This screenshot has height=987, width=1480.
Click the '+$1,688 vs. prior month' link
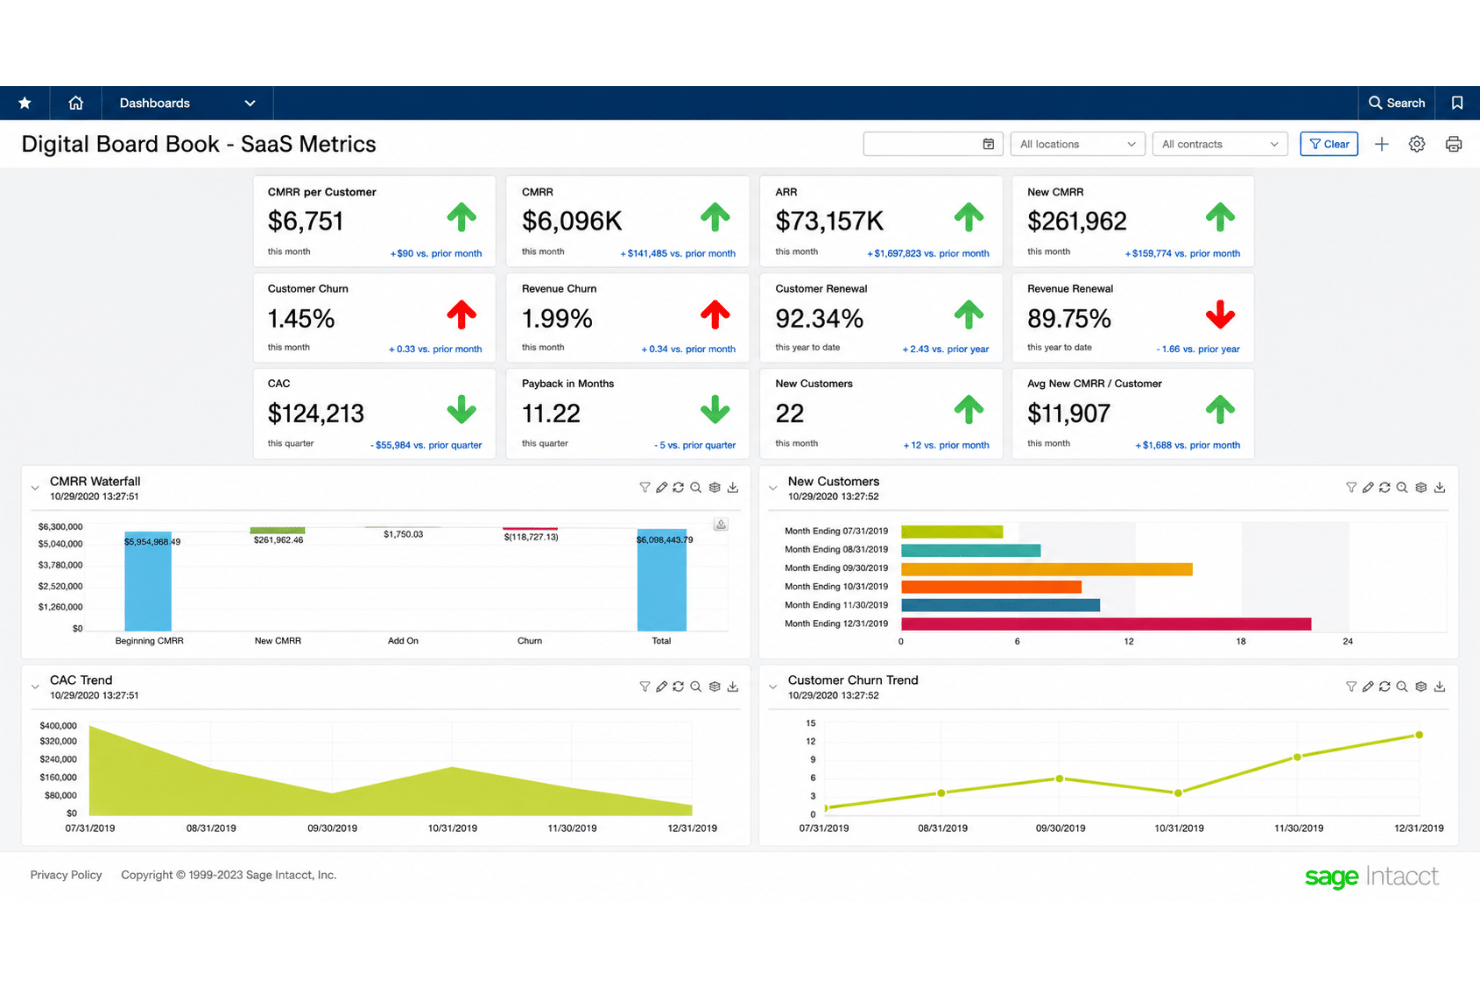tap(1187, 446)
